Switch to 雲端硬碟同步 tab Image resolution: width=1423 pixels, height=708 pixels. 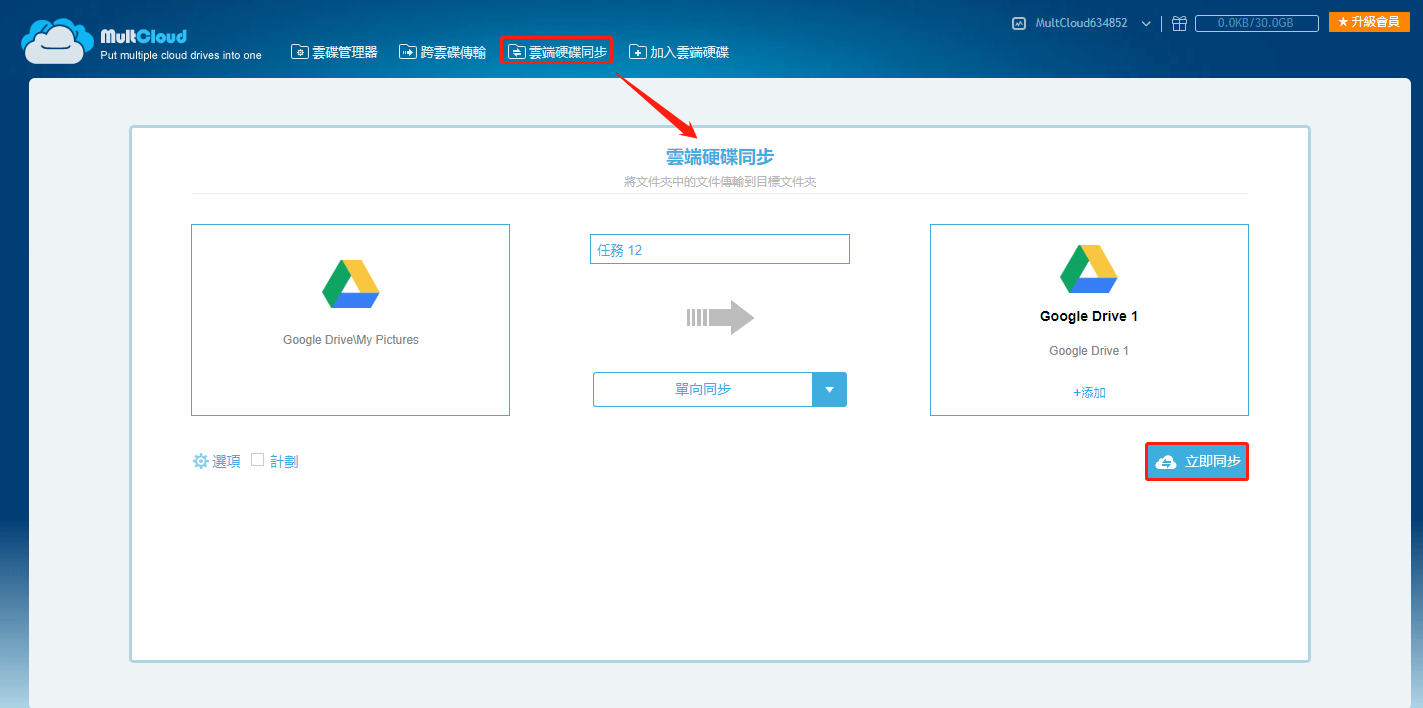pos(556,51)
